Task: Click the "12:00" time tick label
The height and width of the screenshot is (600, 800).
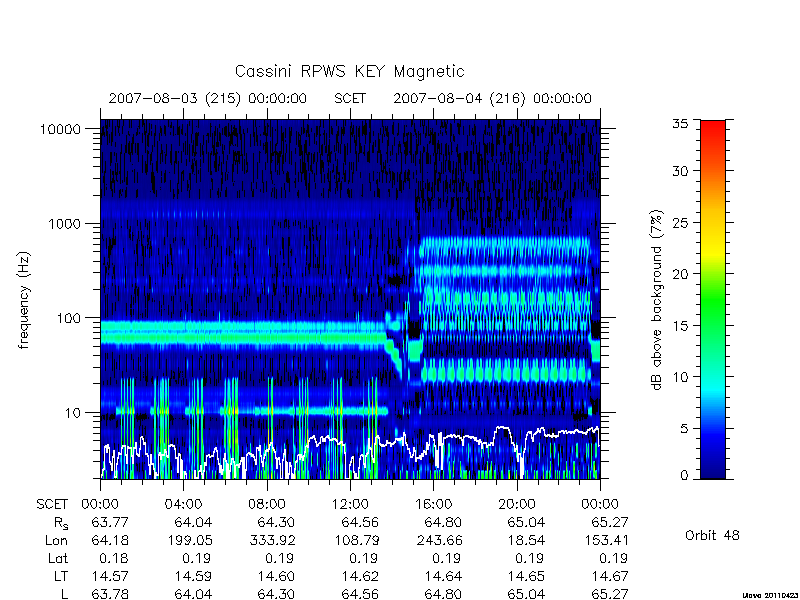Action: point(350,505)
